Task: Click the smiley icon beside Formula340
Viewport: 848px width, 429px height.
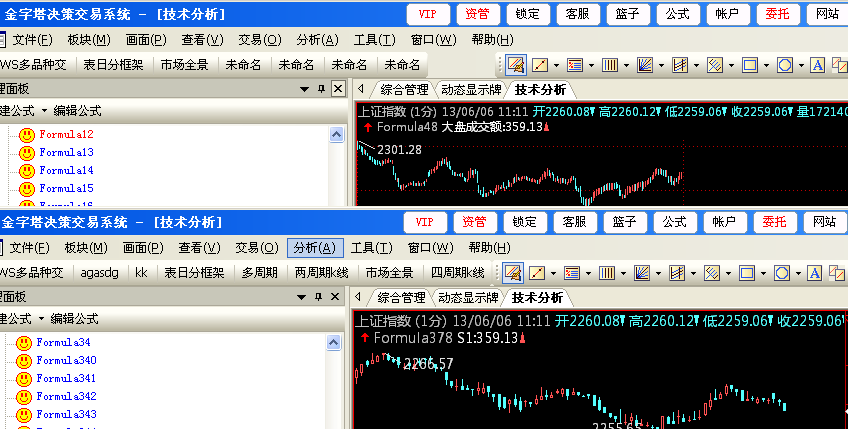Action: point(24,361)
